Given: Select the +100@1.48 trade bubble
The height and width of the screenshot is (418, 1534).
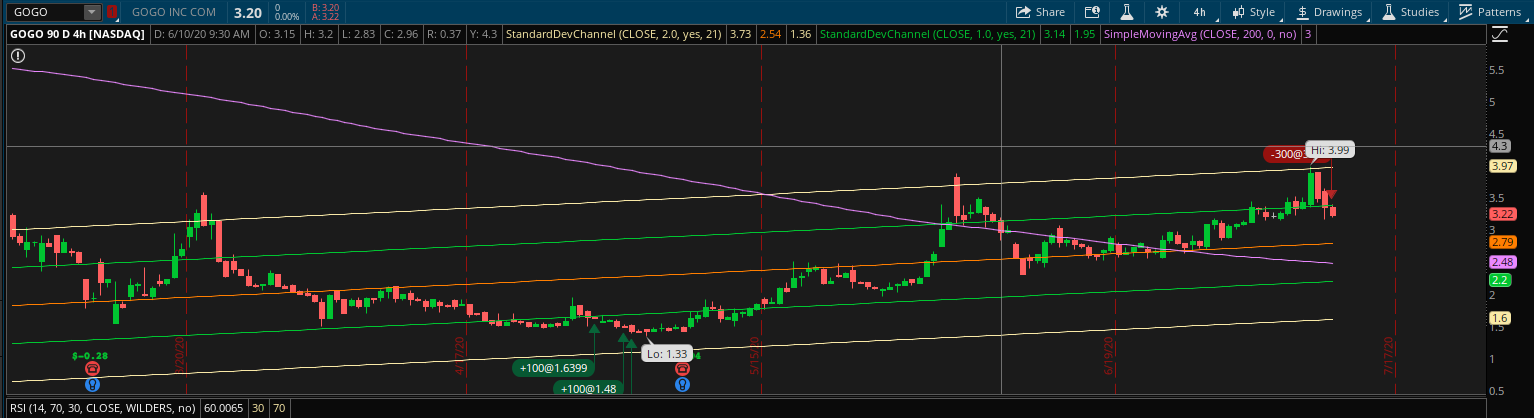Looking at the screenshot, I should [x=588, y=388].
